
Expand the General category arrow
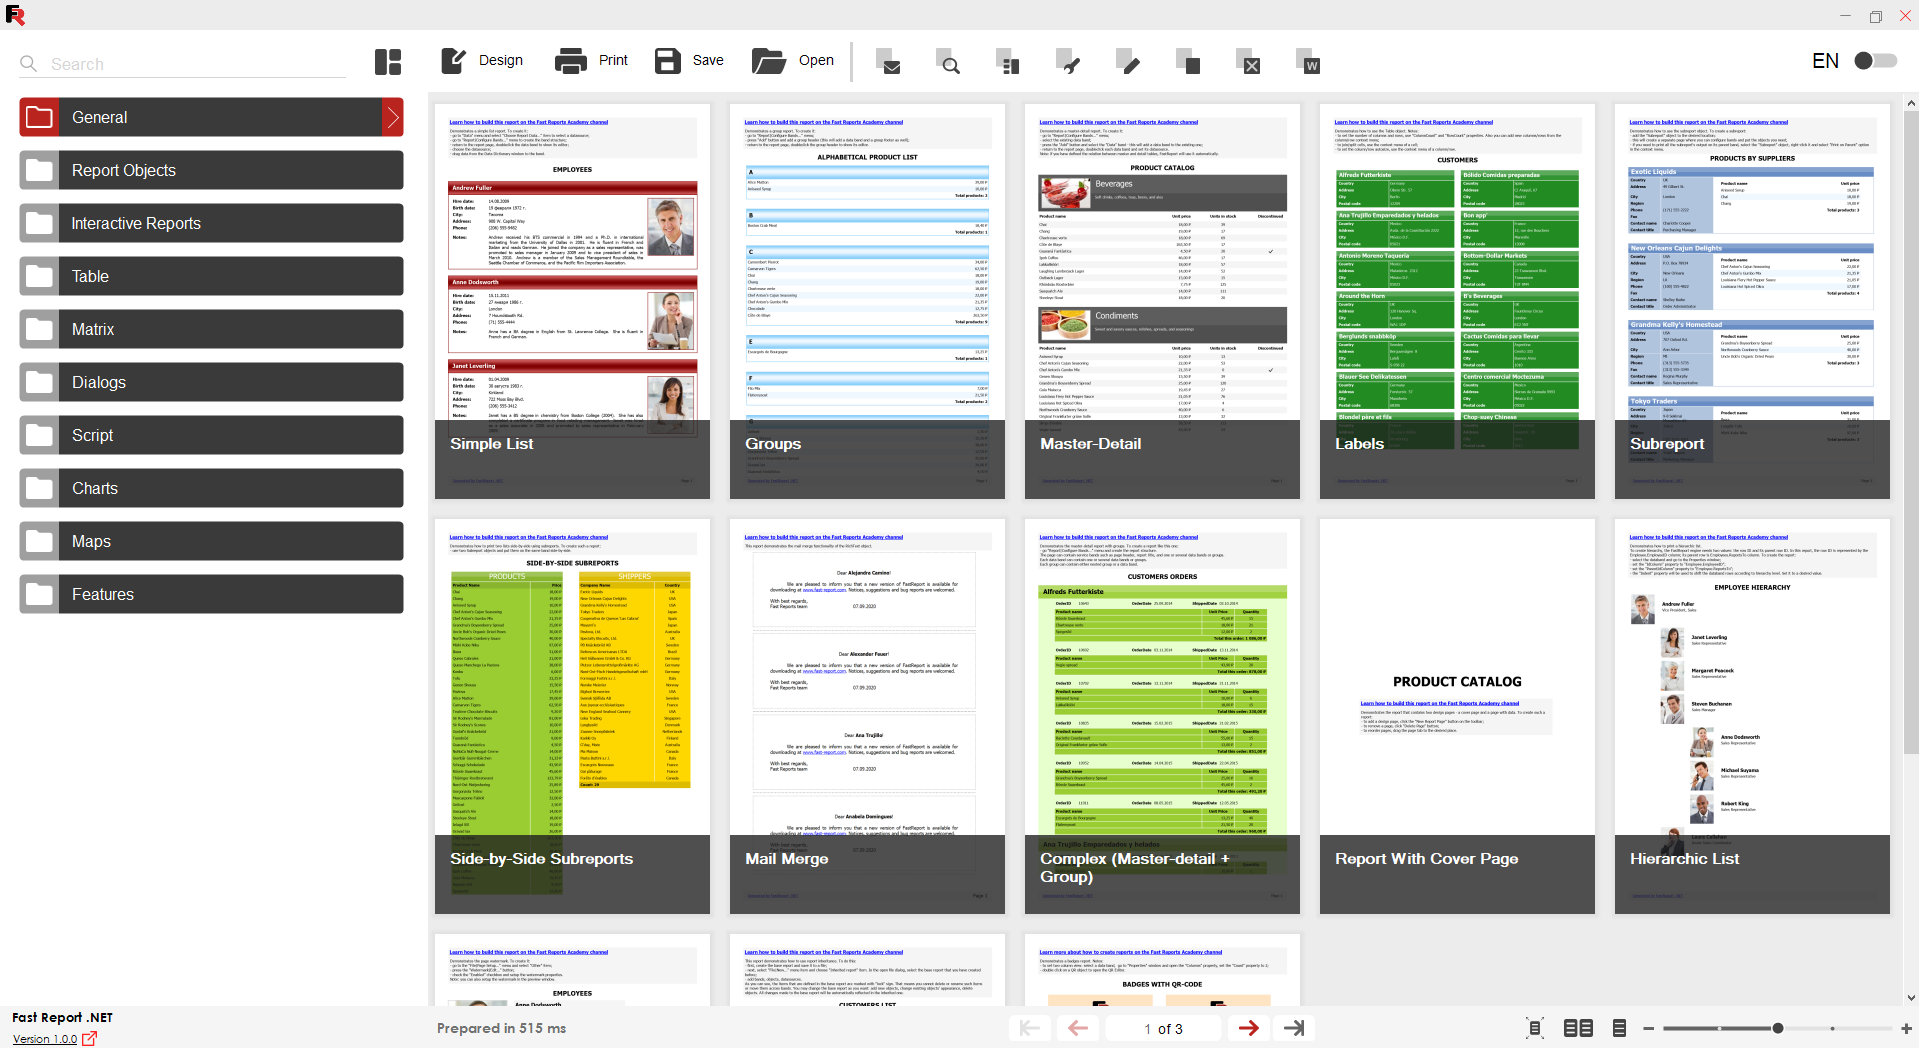pos(393,117)
